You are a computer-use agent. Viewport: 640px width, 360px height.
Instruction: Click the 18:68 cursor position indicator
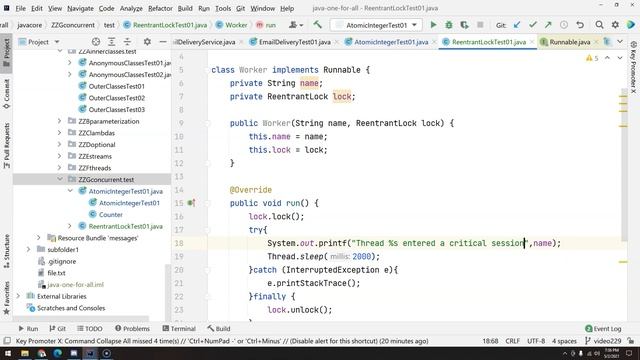pyautogui.click(x=490, y=341)
